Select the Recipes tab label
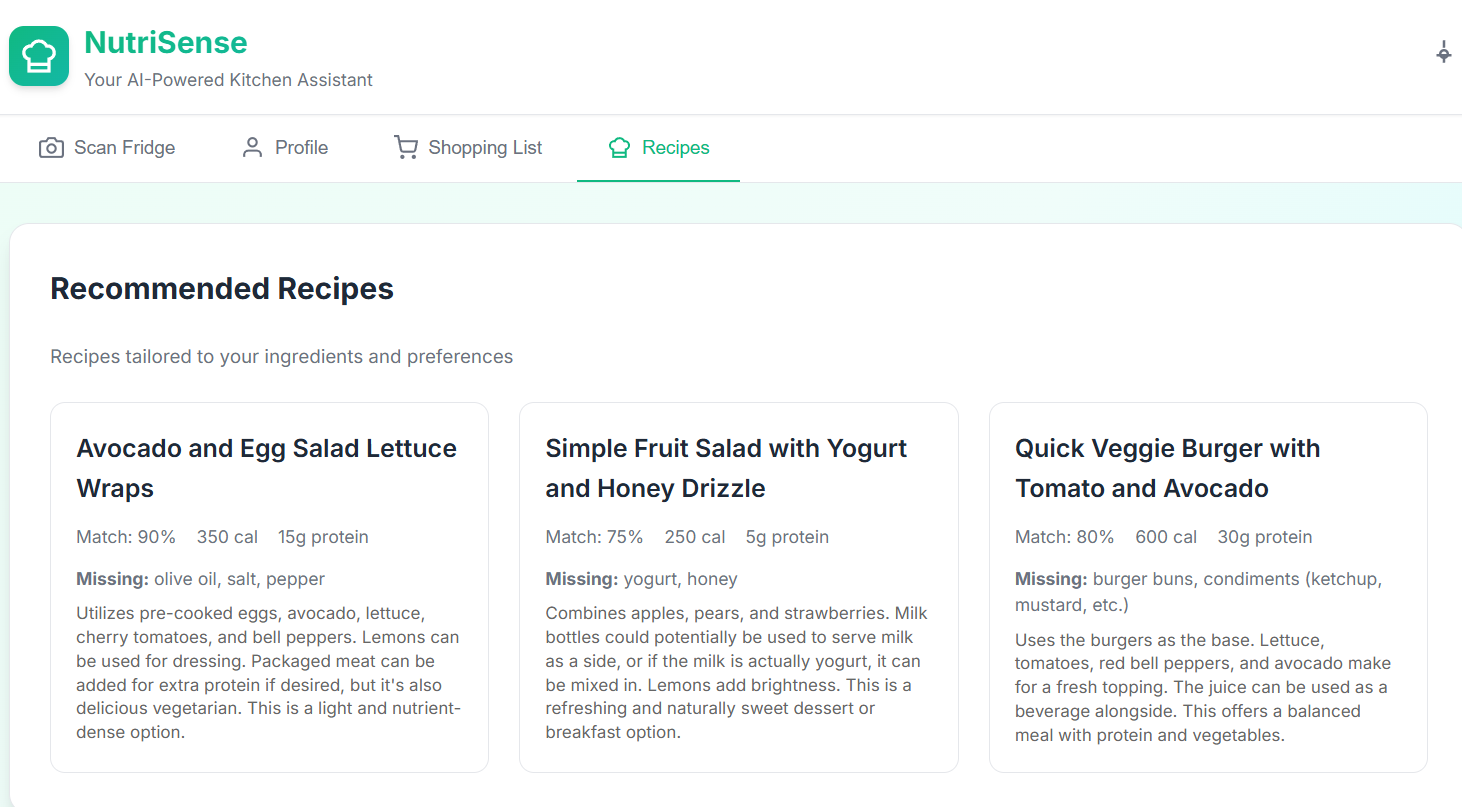Screen dimensions: 1462x807 click(675, 148)
